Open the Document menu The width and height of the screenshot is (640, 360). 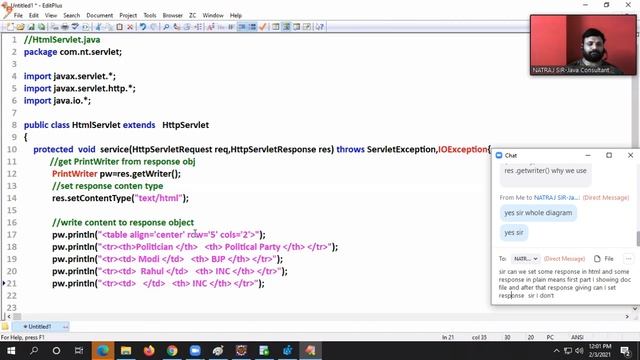(100, 16)
